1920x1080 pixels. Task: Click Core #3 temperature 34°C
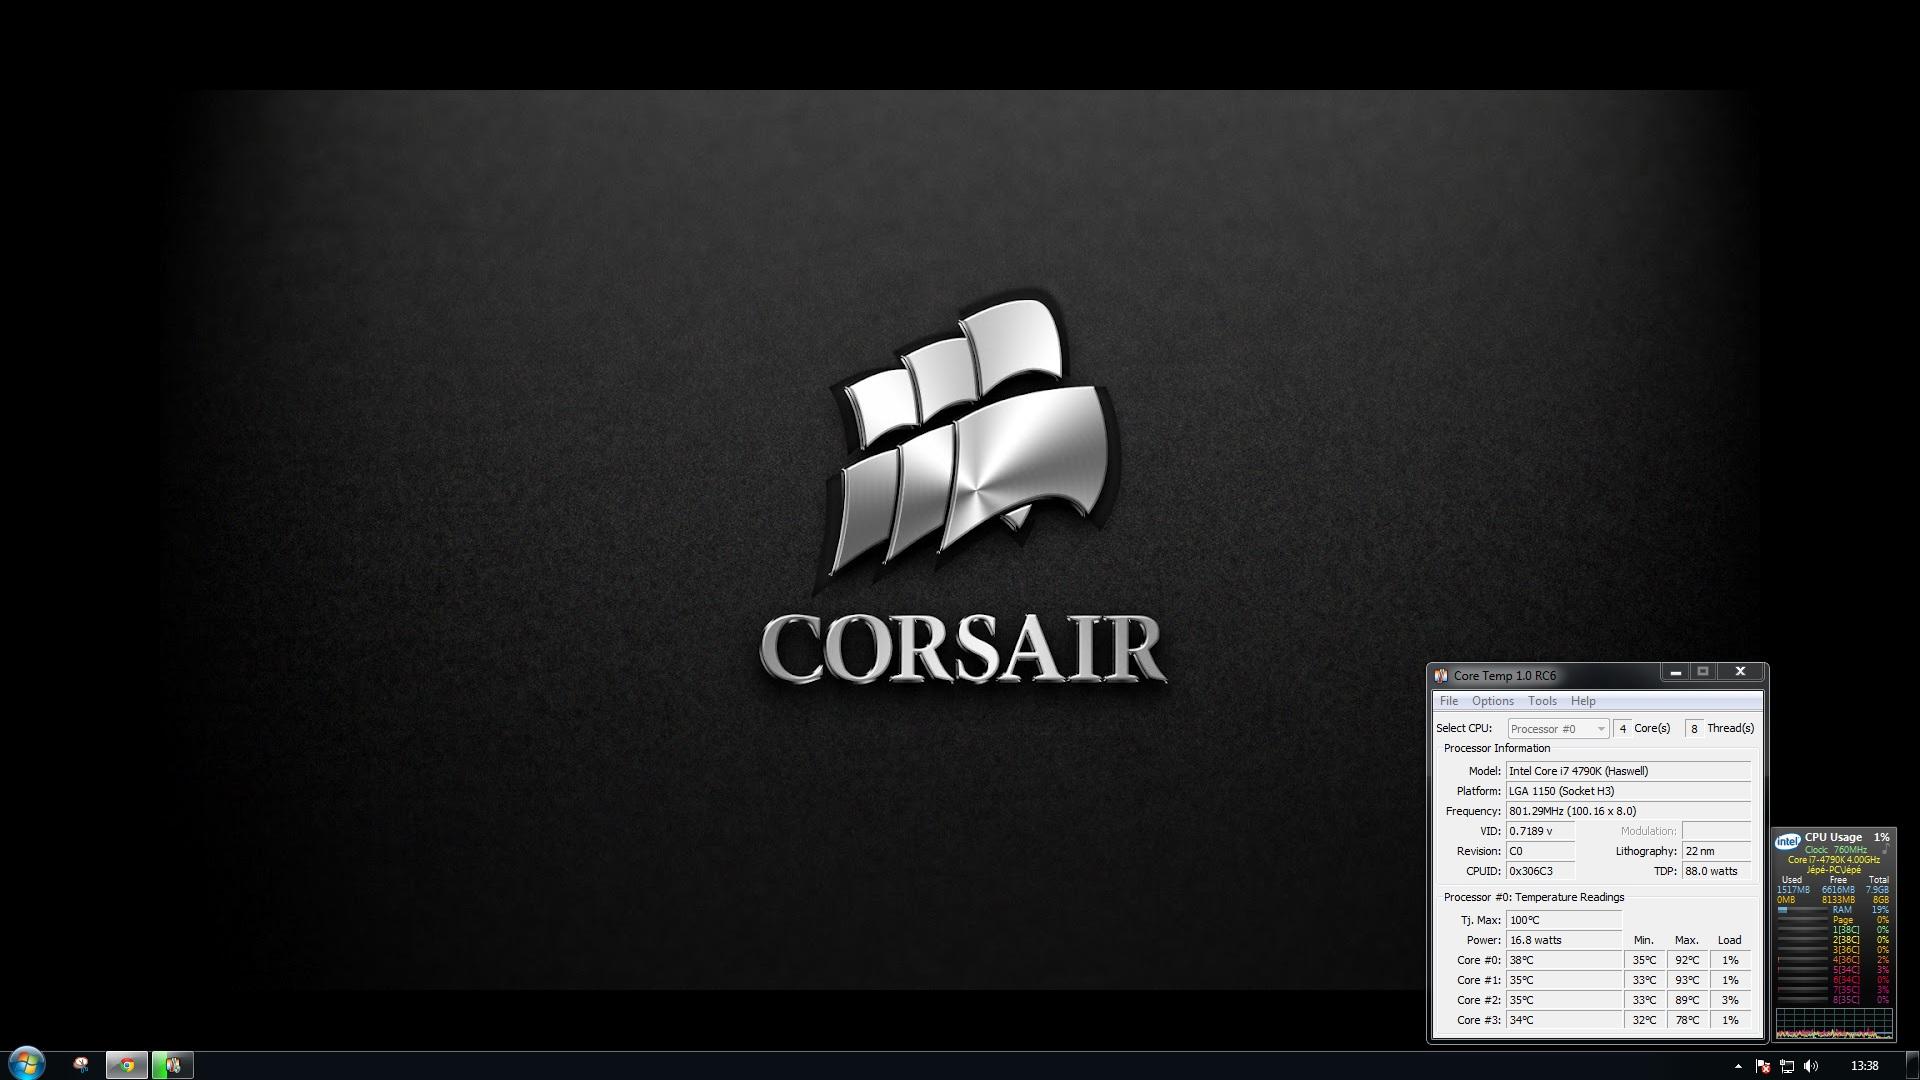click(1564, 1020)
